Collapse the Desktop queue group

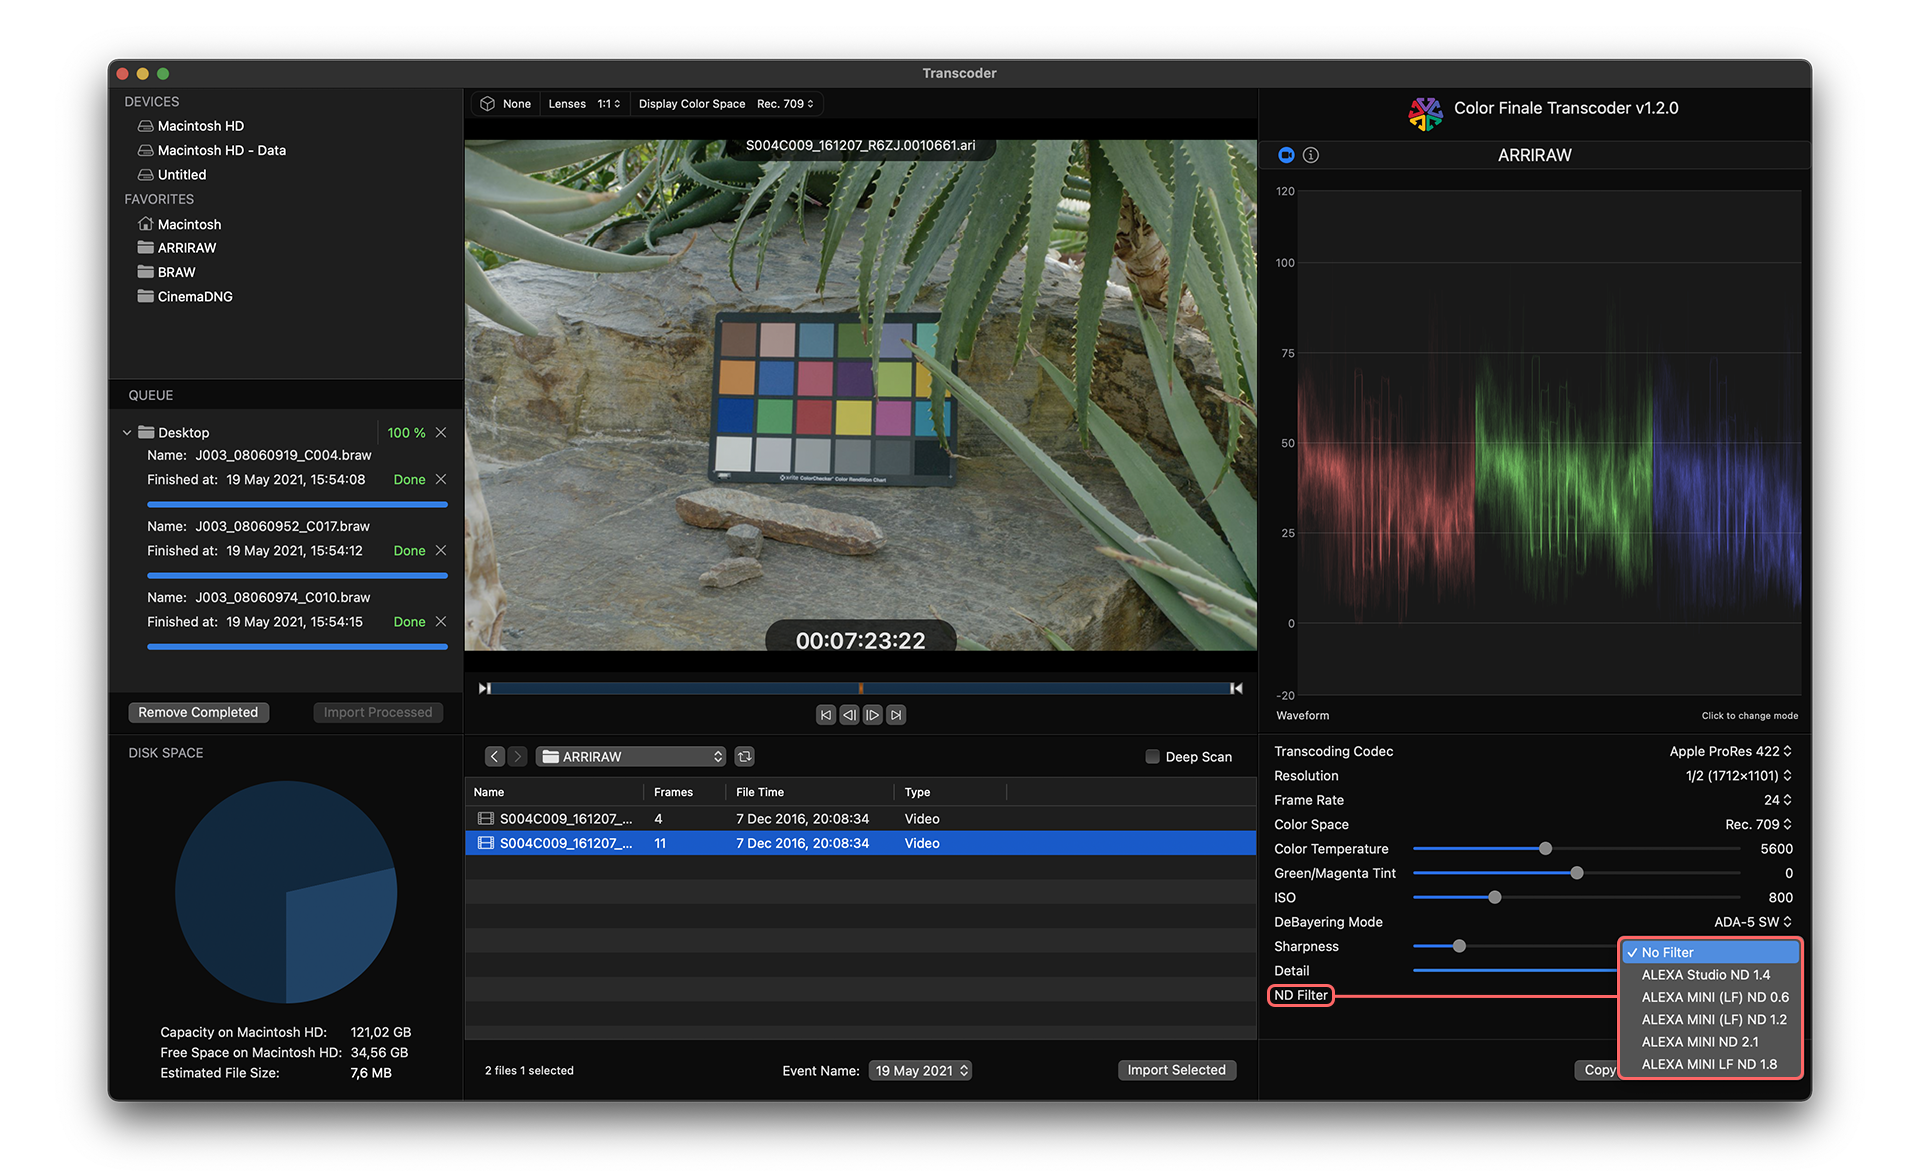(x=127, y=433)
